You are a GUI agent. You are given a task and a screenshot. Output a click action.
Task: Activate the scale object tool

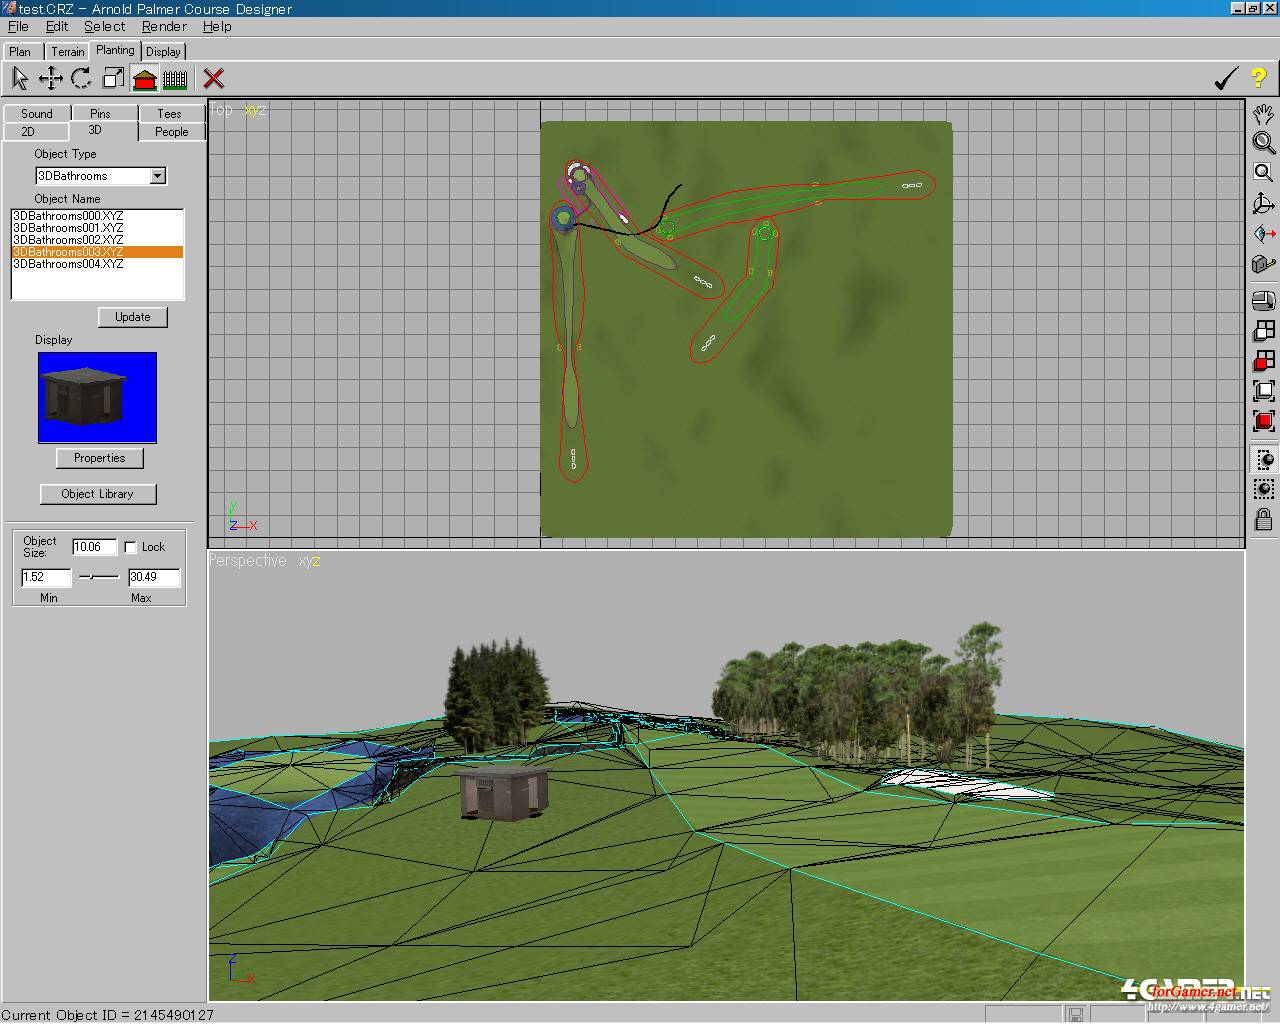113,78
